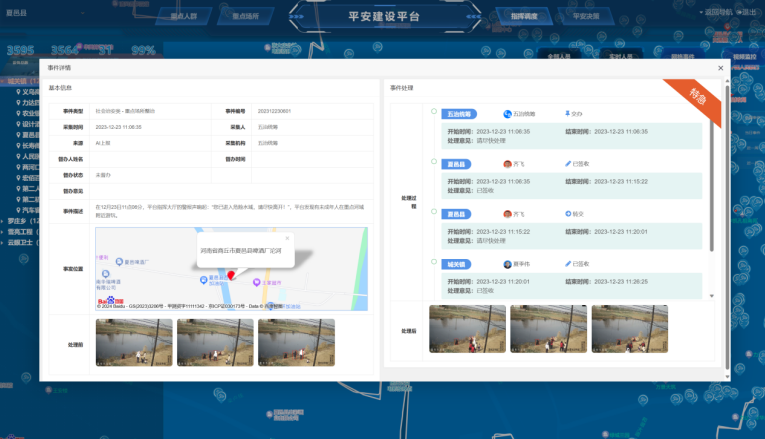765x439 pixels.
Task: Click the 采集时间 value 2023-12-23 11:06:35
Action: click(x=118, y=127)
